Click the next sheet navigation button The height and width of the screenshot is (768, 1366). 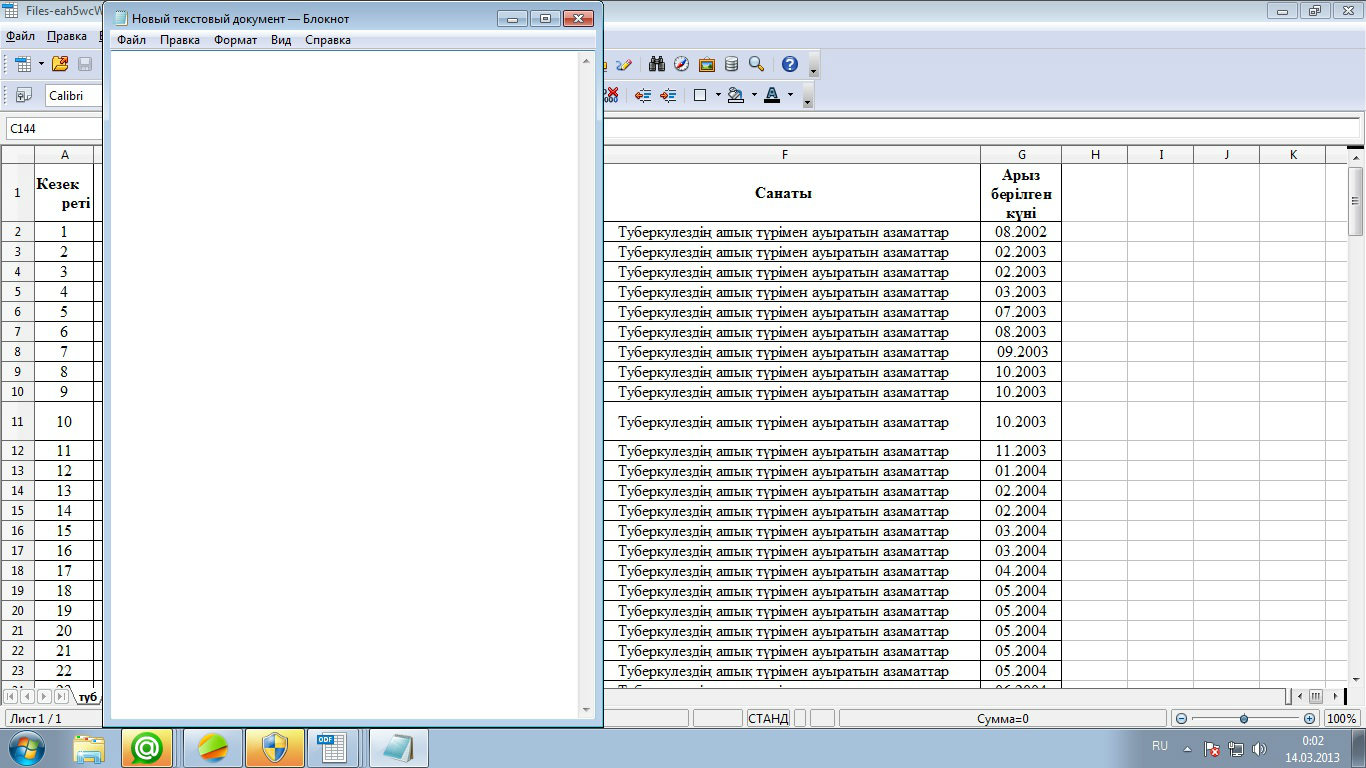tap(45, 696)
